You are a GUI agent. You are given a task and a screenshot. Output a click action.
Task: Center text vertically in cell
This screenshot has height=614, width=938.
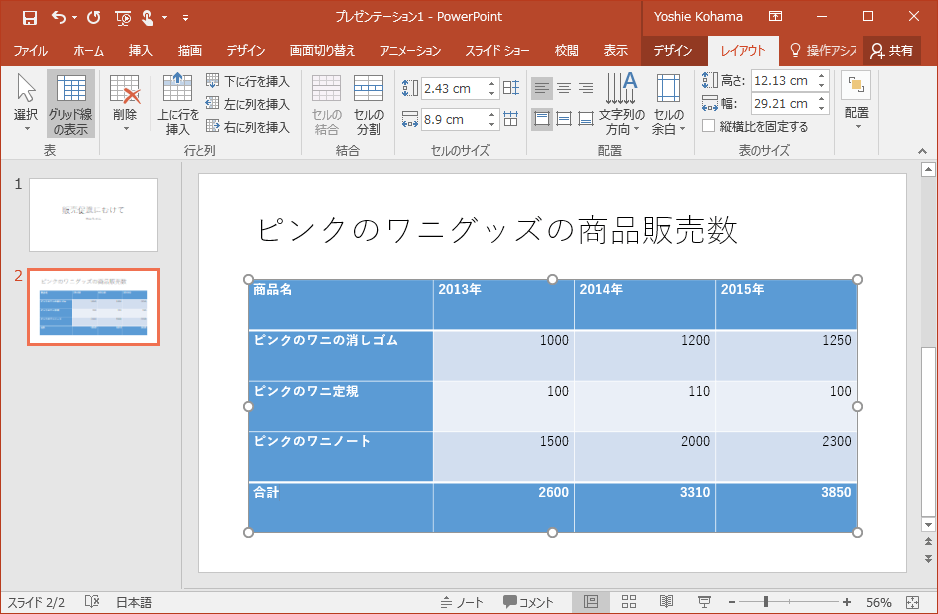564,118
